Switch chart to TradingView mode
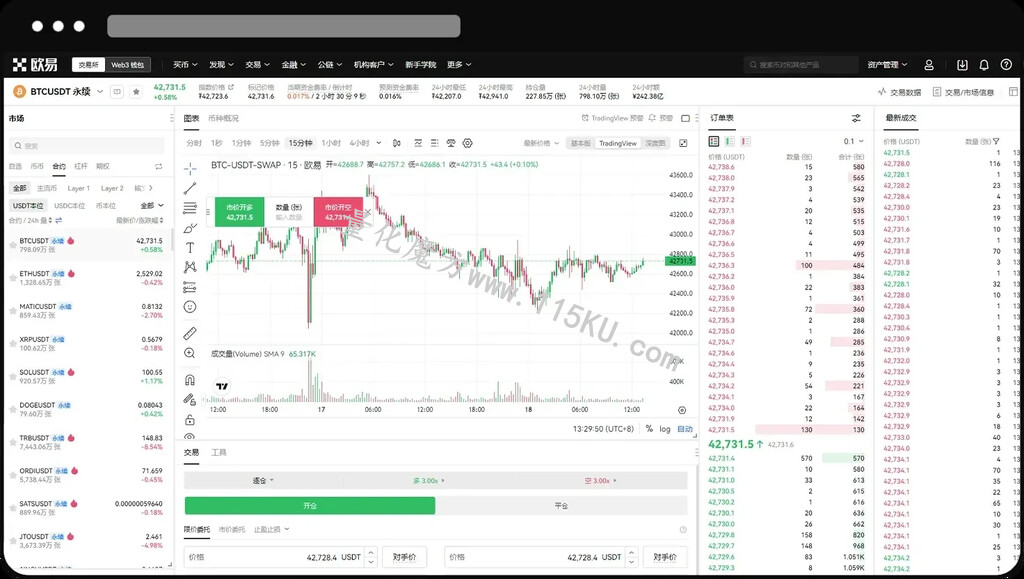Viewport: 1024px width, 579px height. (618, 143)
